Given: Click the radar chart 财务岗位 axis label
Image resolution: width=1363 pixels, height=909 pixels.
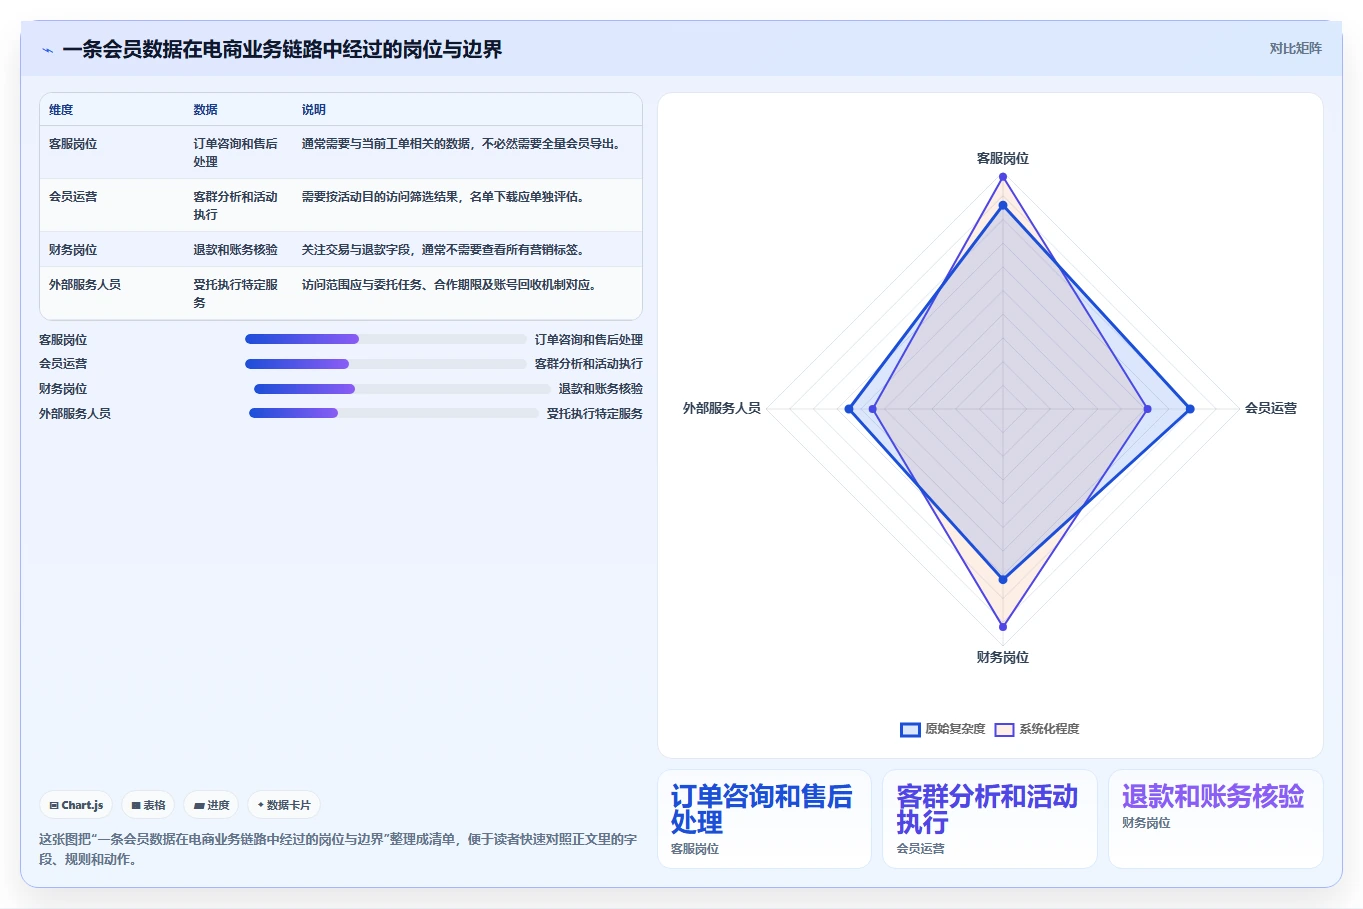Looking at the screenshot, I should coord(1002,657).
